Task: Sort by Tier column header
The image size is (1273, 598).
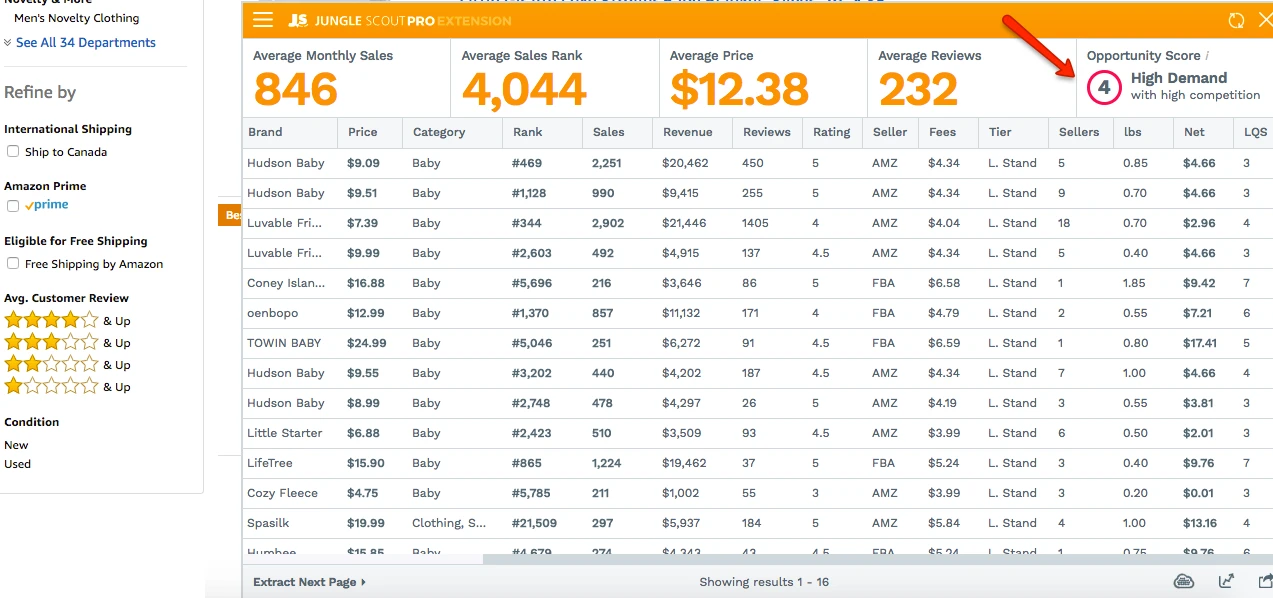Action: pyautogui.click(x=1000, y=132)
